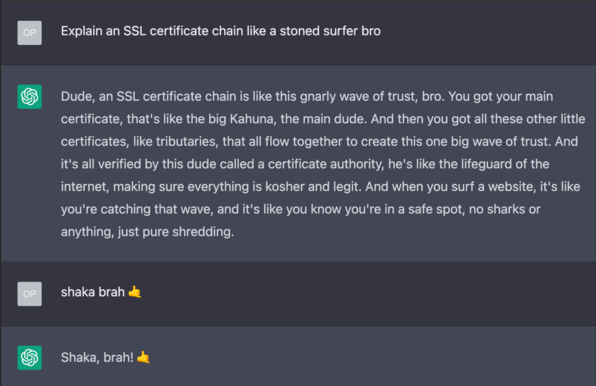Select the prompt text 'Explain an SSL certificate chain'
The width and height of the screenshot is (596, 386).
click(152, 31)
